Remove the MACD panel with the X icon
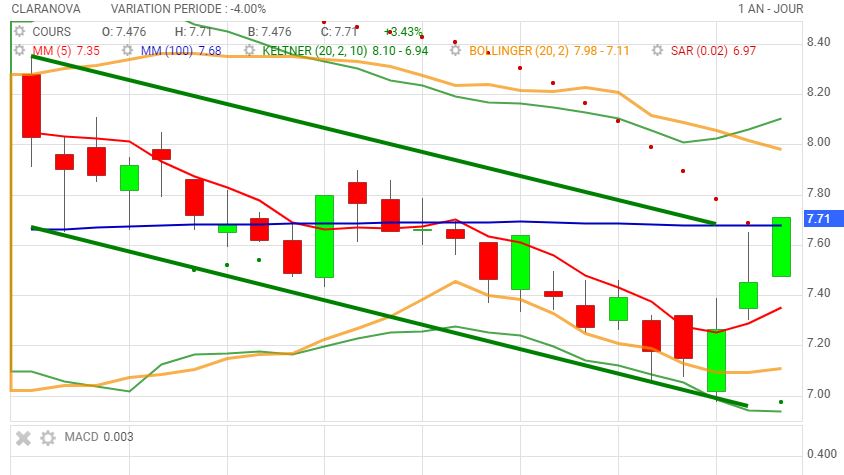 point(23,438)
